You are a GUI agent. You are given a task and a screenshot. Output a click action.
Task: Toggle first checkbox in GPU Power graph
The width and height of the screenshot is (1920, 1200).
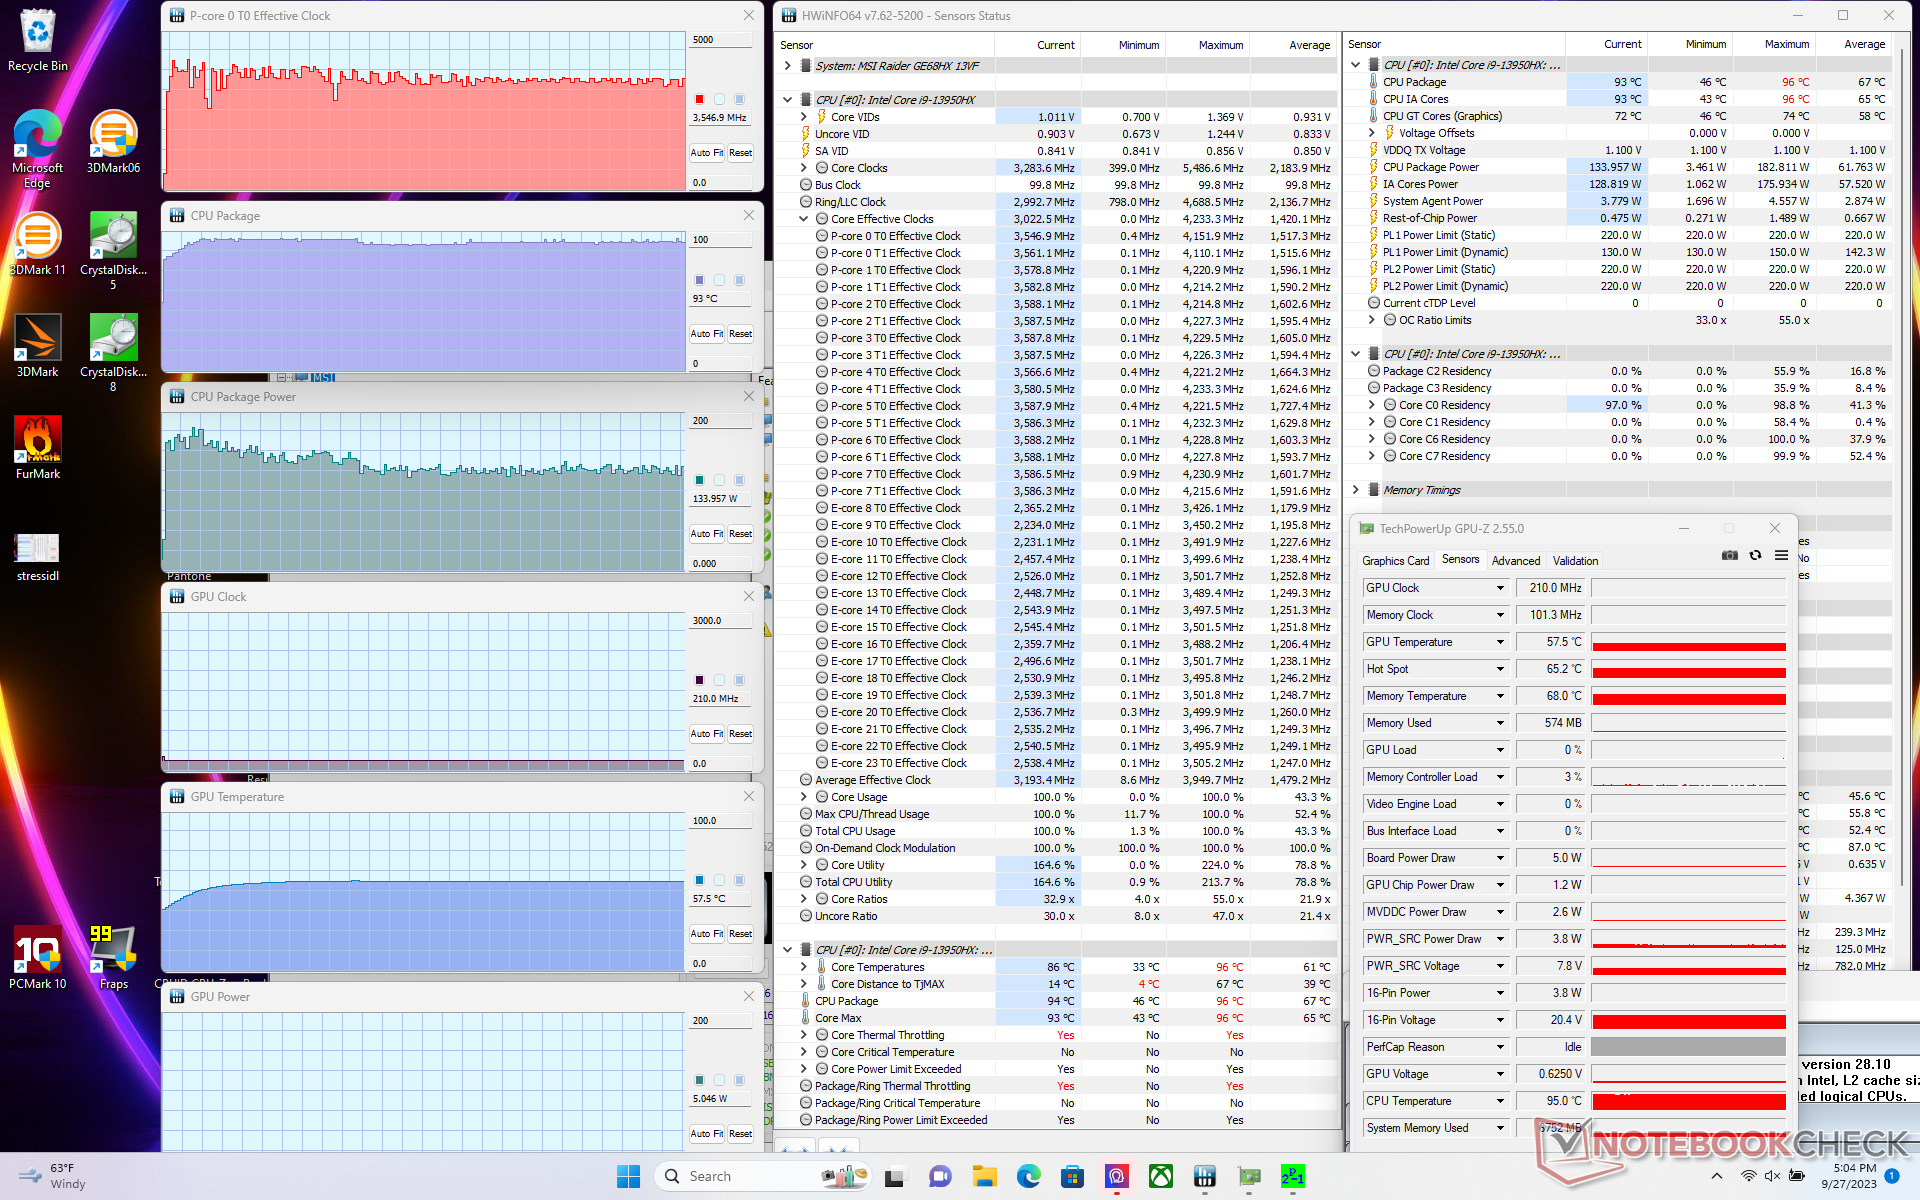coord(699,1080)
